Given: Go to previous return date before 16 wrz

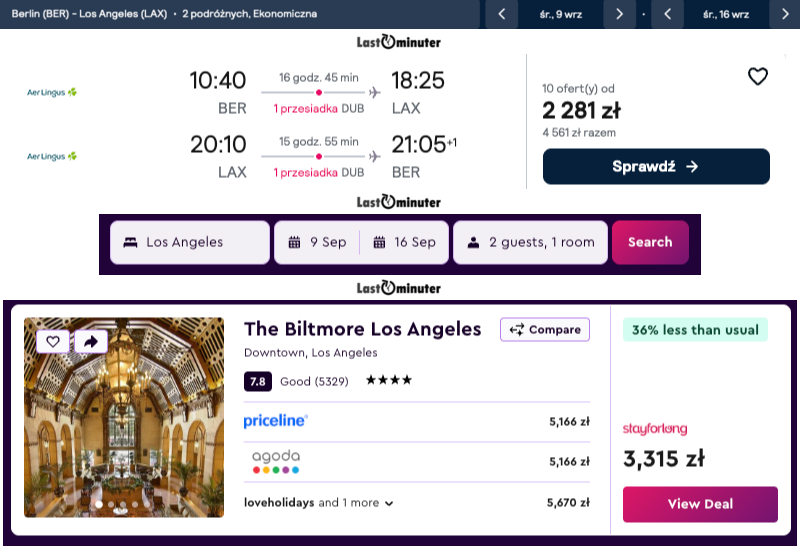Looking at the screenshot, I should point(667,14).
